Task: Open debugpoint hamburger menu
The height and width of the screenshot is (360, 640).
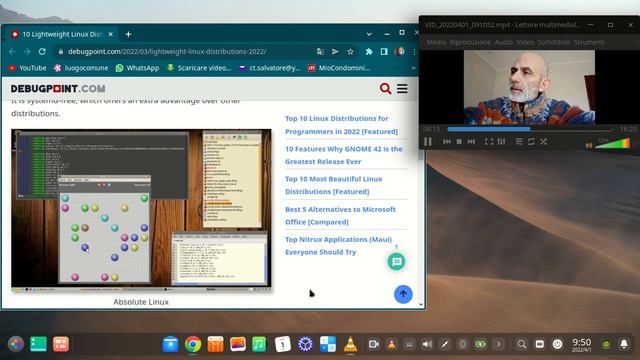Action: pos(402,89)
